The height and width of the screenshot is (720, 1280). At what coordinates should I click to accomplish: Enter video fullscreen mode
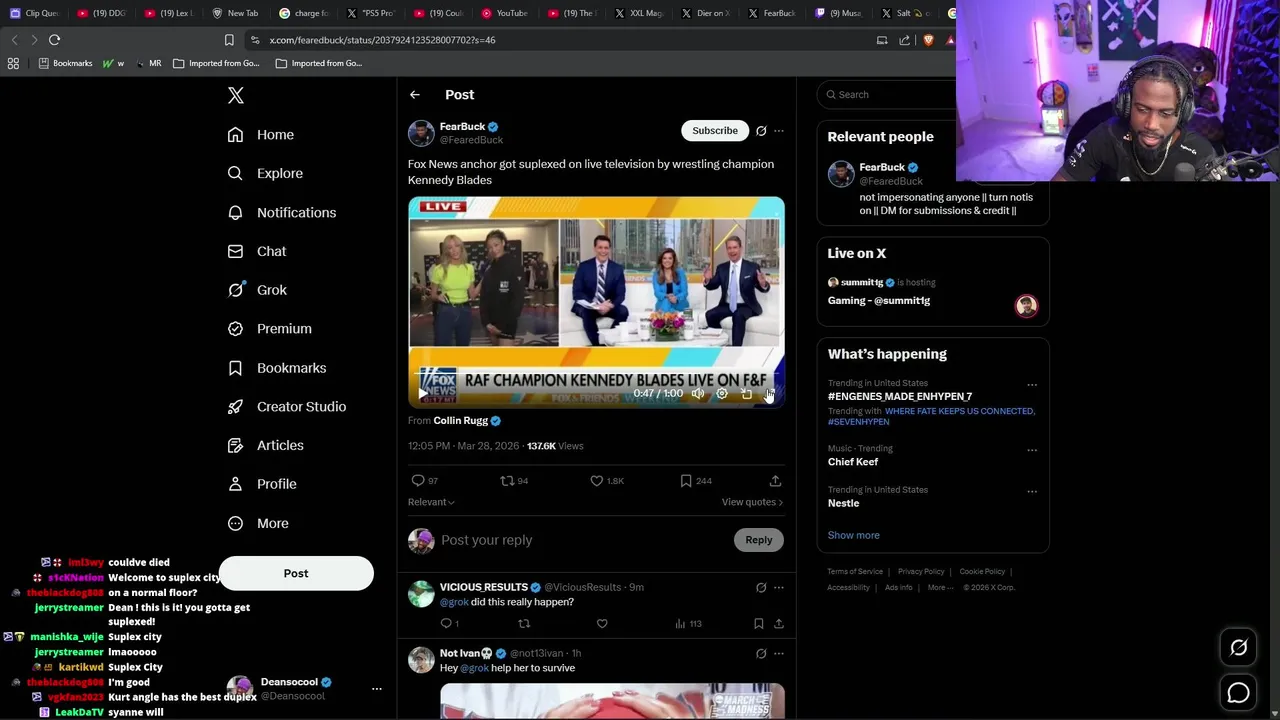[769, 394]
